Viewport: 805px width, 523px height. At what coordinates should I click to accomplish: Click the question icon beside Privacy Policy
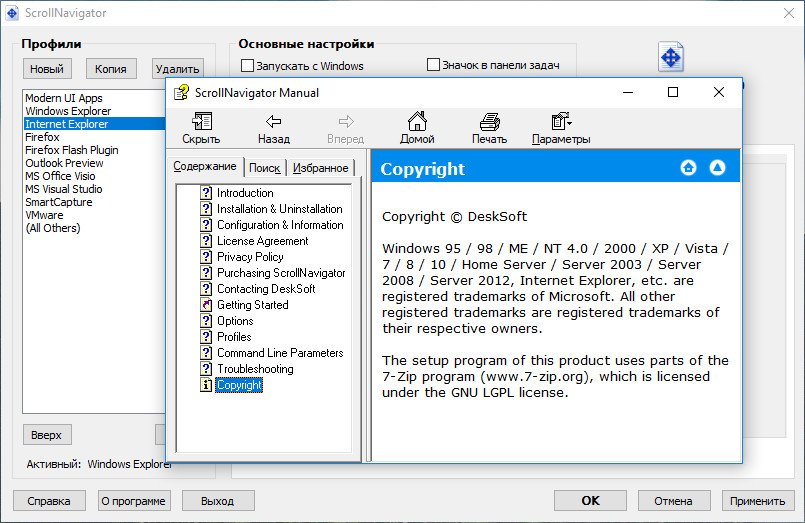point(206,257)
